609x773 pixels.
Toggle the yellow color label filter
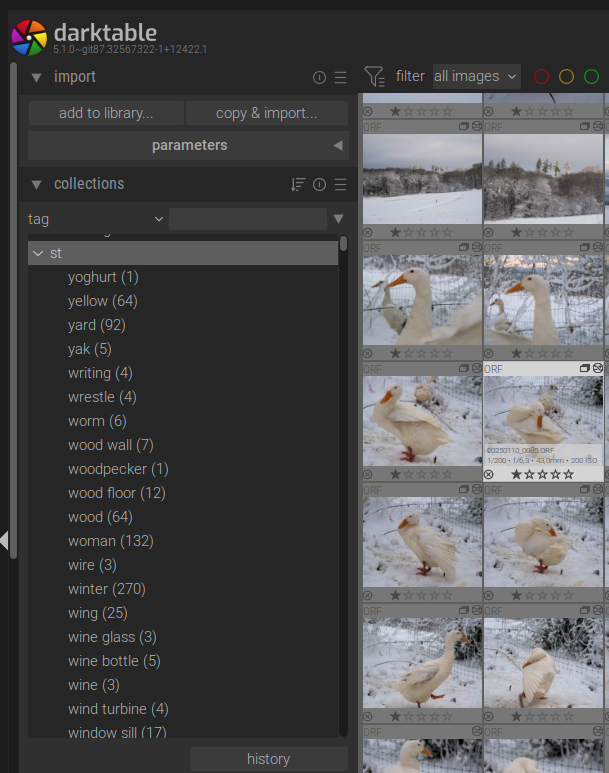coord(566,76)
